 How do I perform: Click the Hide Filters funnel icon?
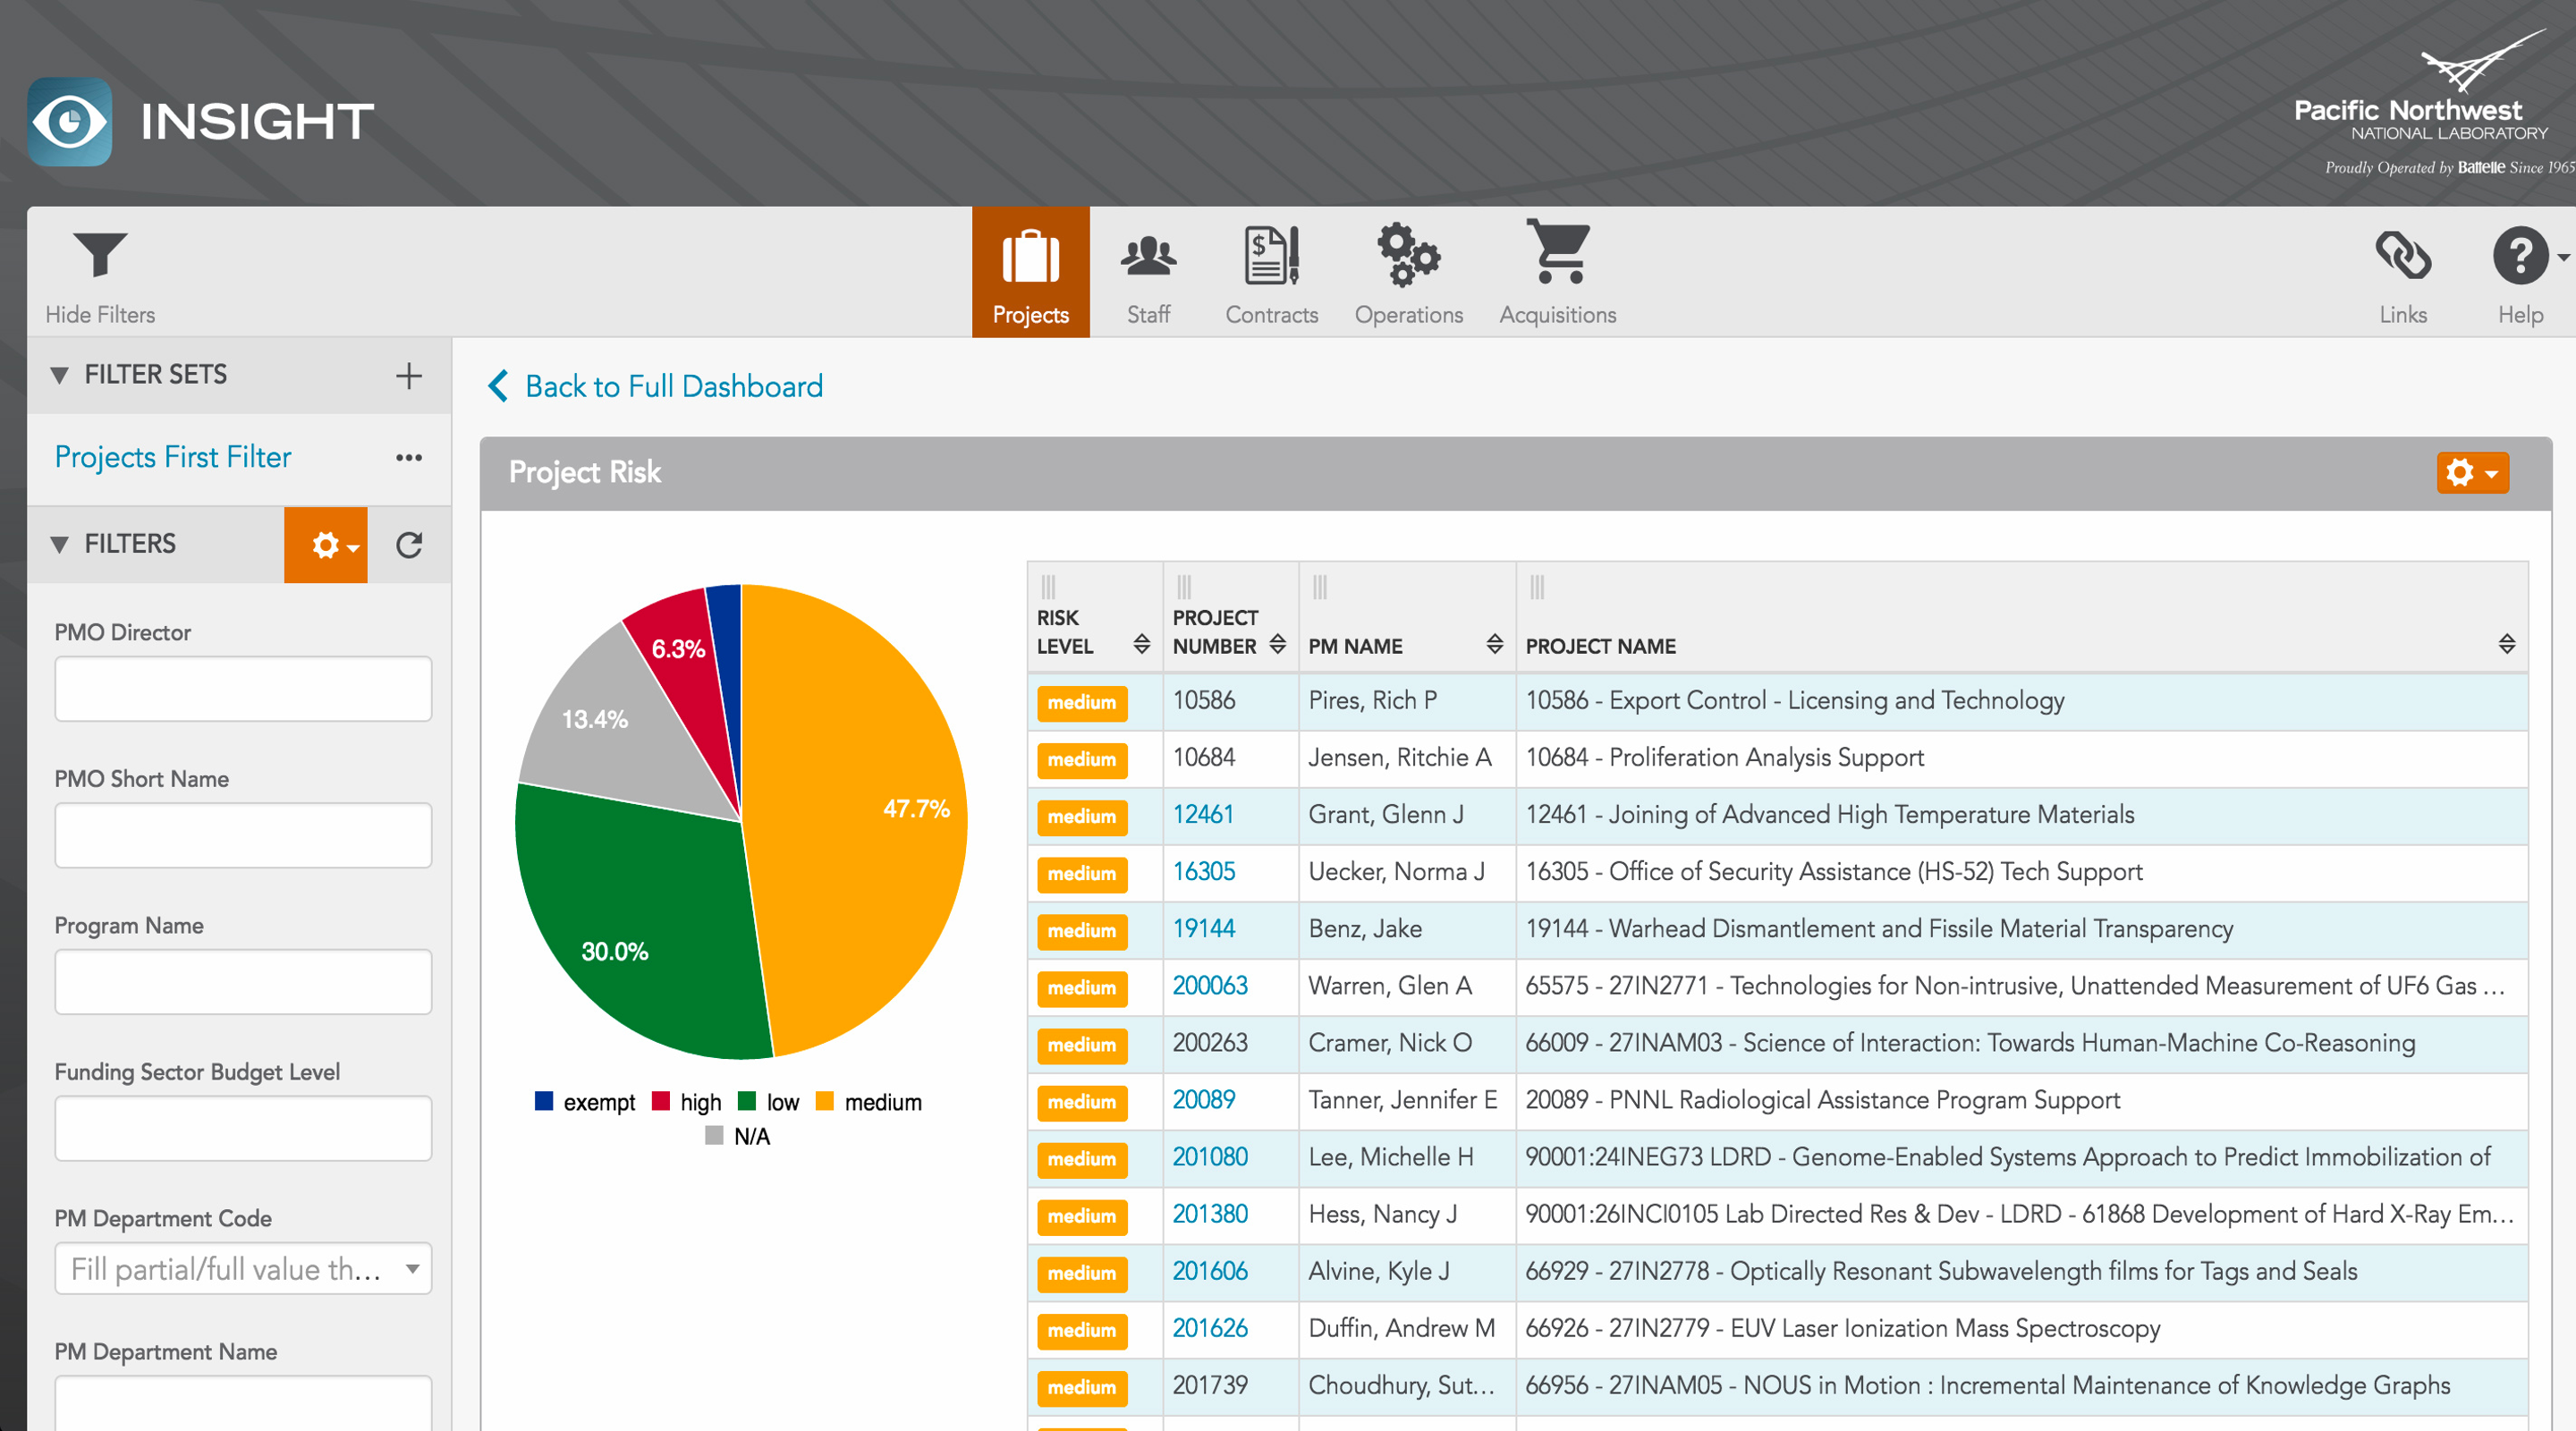click(x=100, y=254)
